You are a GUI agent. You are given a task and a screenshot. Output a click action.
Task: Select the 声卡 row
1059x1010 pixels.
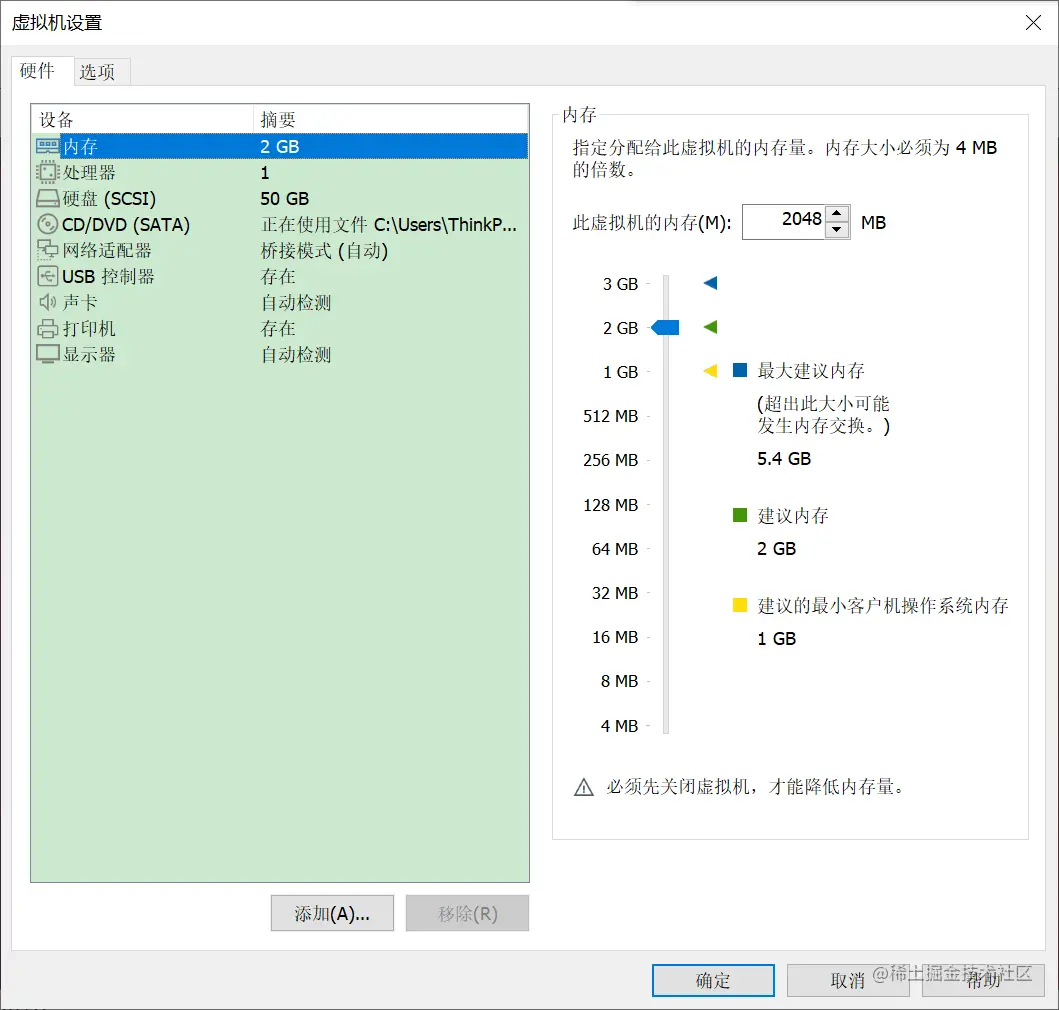(280, 302)
